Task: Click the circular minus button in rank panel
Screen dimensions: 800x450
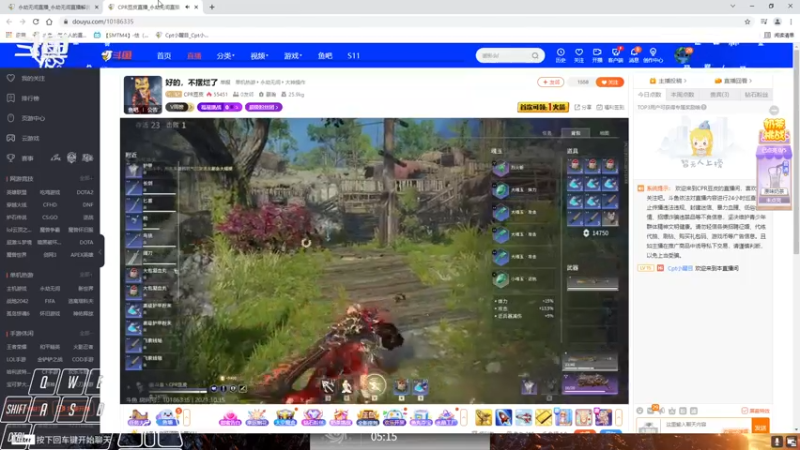Action: pyautogui.click(x=774, y=111)
